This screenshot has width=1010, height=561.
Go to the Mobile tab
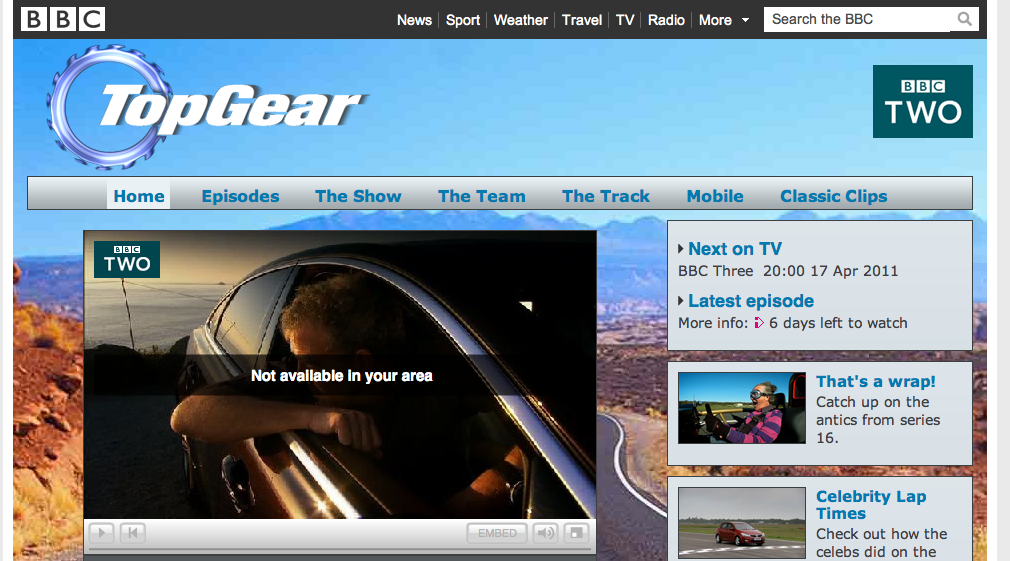coord(715,196)
